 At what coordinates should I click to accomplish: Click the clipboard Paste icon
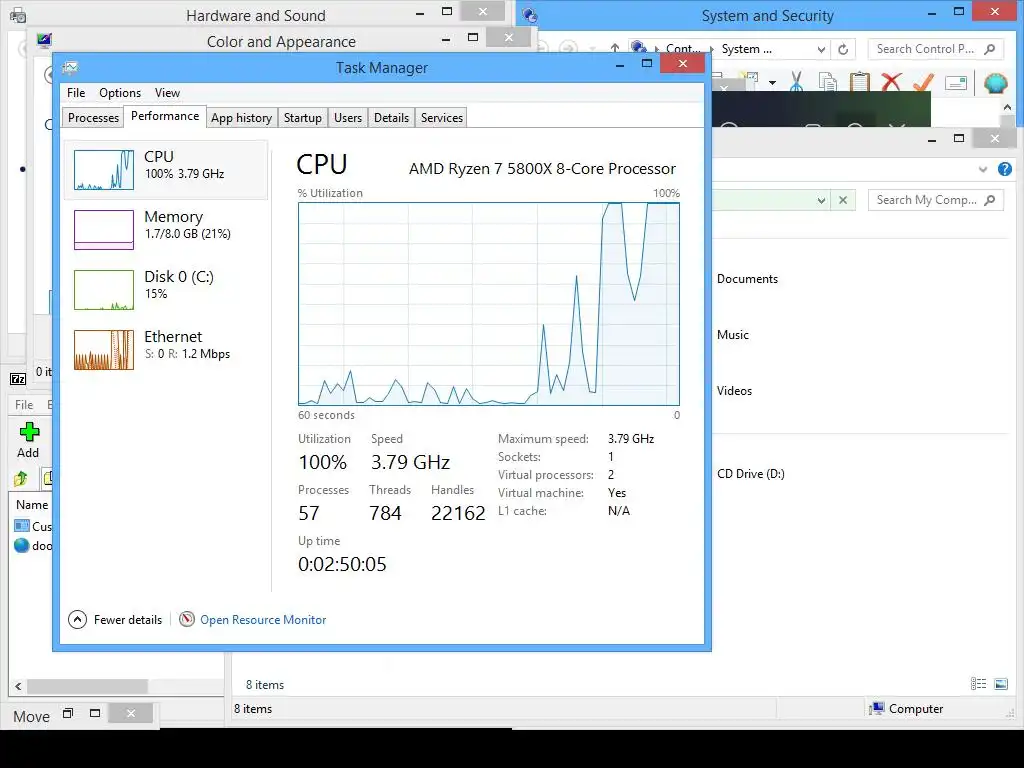(x=859, y=82)
